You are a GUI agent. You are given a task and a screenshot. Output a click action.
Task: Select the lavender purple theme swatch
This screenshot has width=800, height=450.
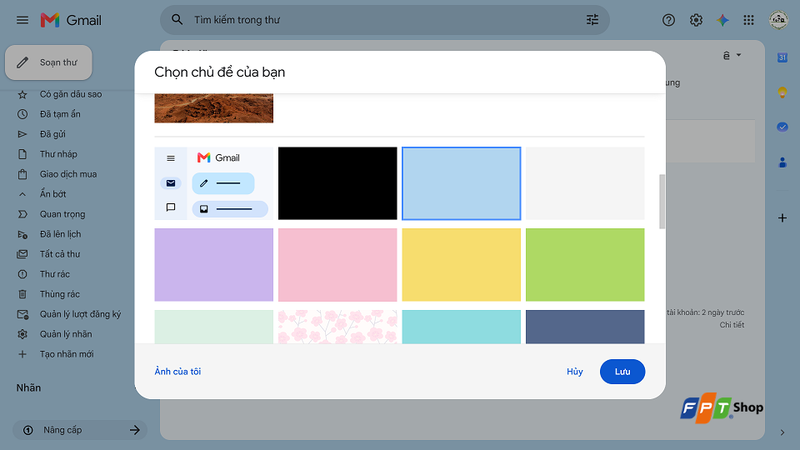click(214, 265)
